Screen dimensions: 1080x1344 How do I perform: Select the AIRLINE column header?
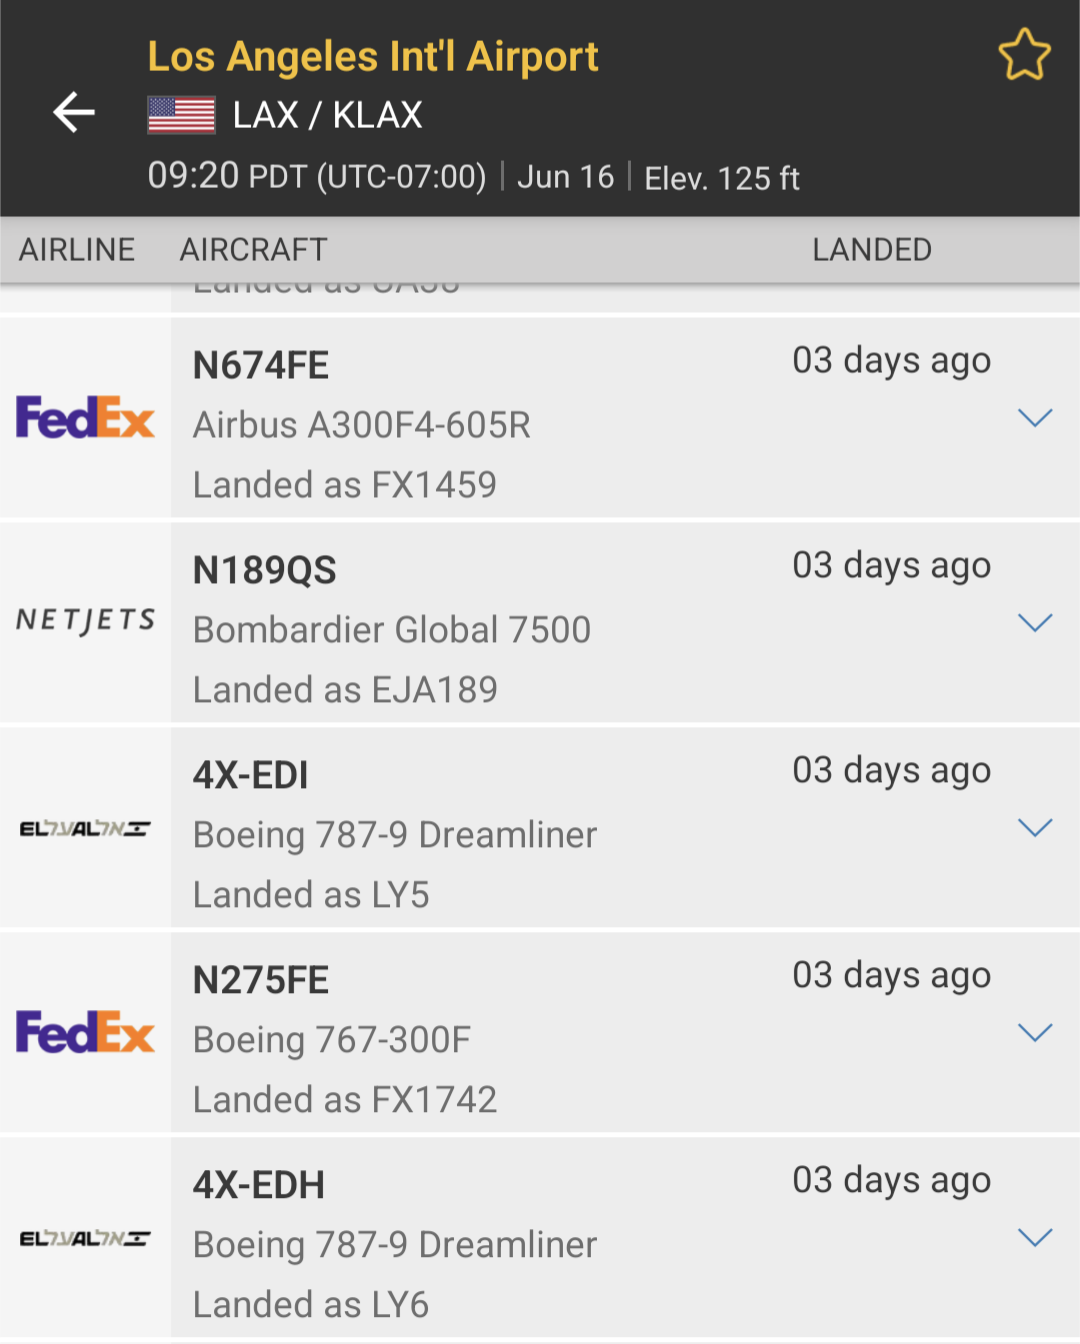coord(77,250)
